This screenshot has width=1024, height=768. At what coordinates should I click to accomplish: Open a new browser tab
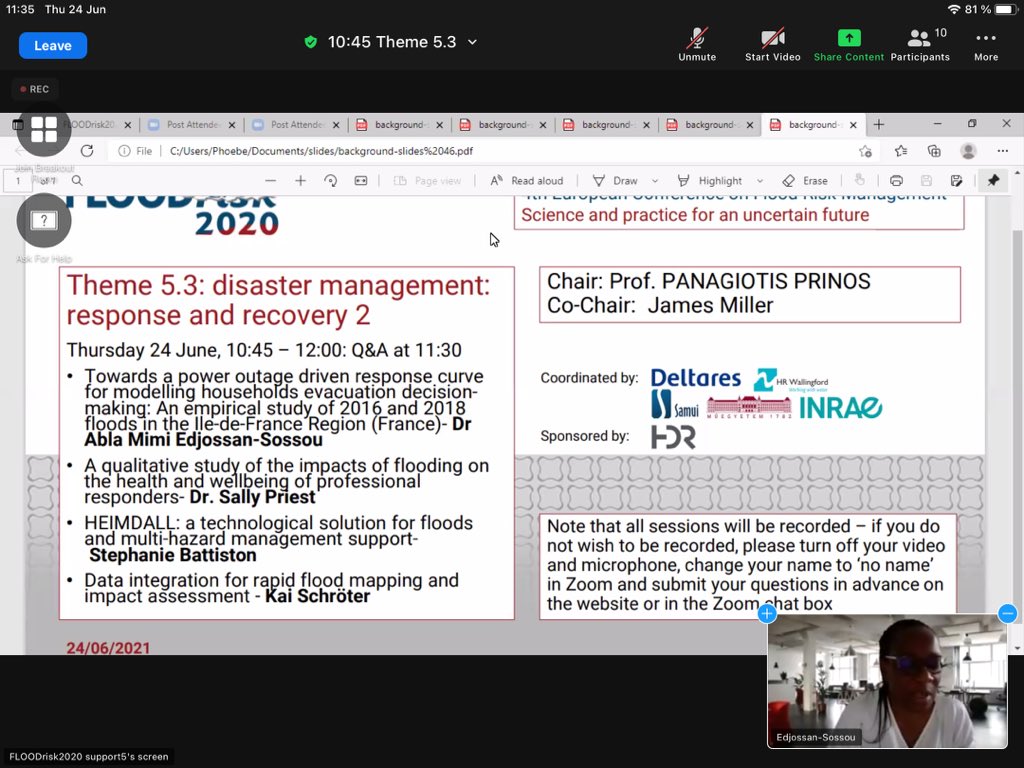click(x=879, y=124)
